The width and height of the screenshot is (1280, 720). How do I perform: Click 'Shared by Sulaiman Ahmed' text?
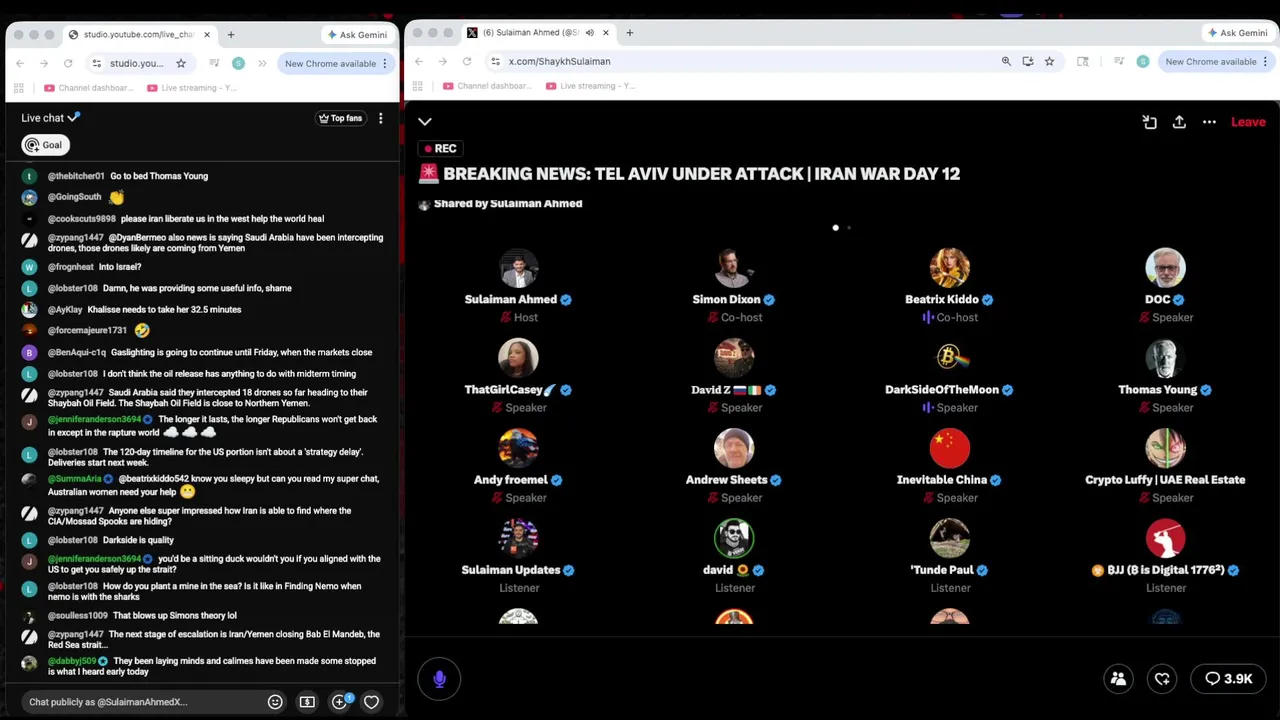pos(508,204)
